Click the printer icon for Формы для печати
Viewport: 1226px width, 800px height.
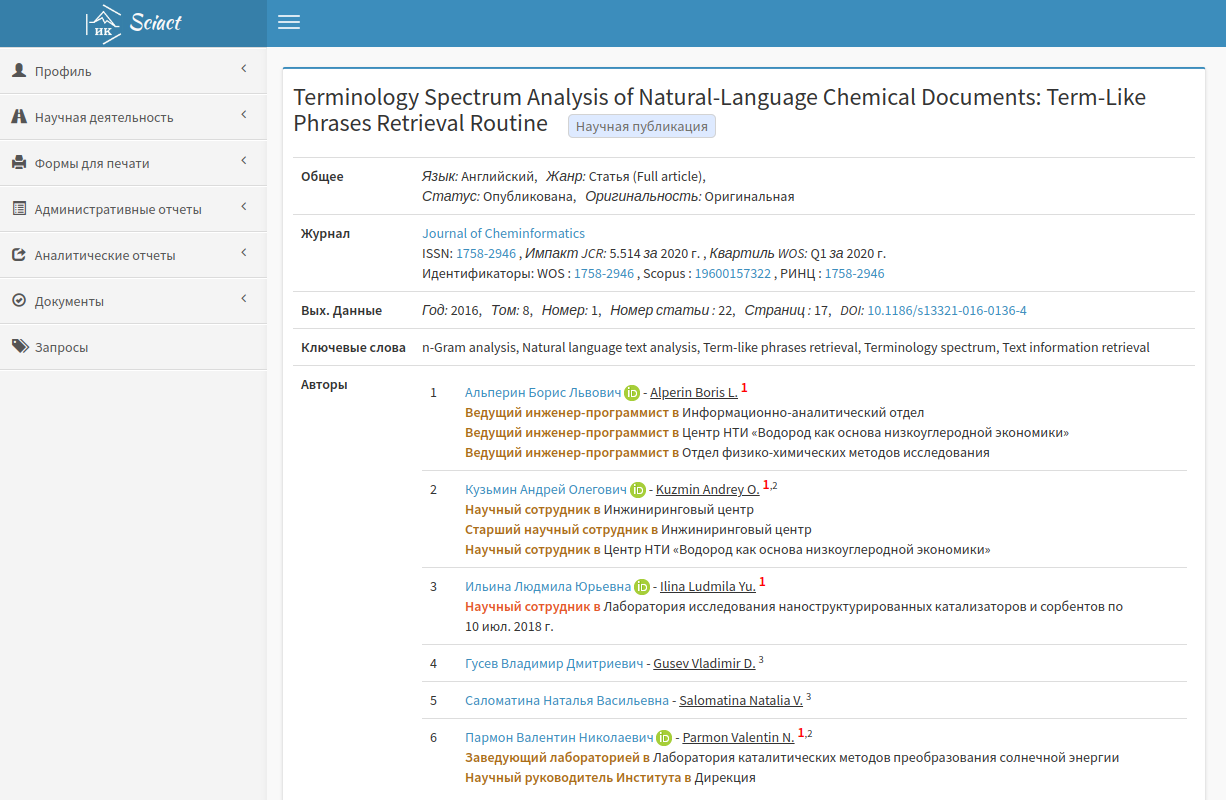[19, 163]
